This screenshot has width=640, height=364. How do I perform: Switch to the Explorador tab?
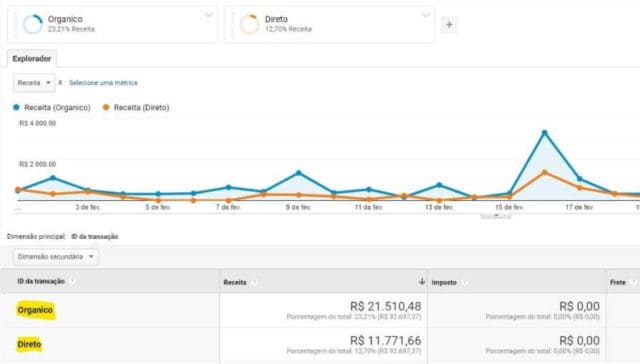[32, 59]
